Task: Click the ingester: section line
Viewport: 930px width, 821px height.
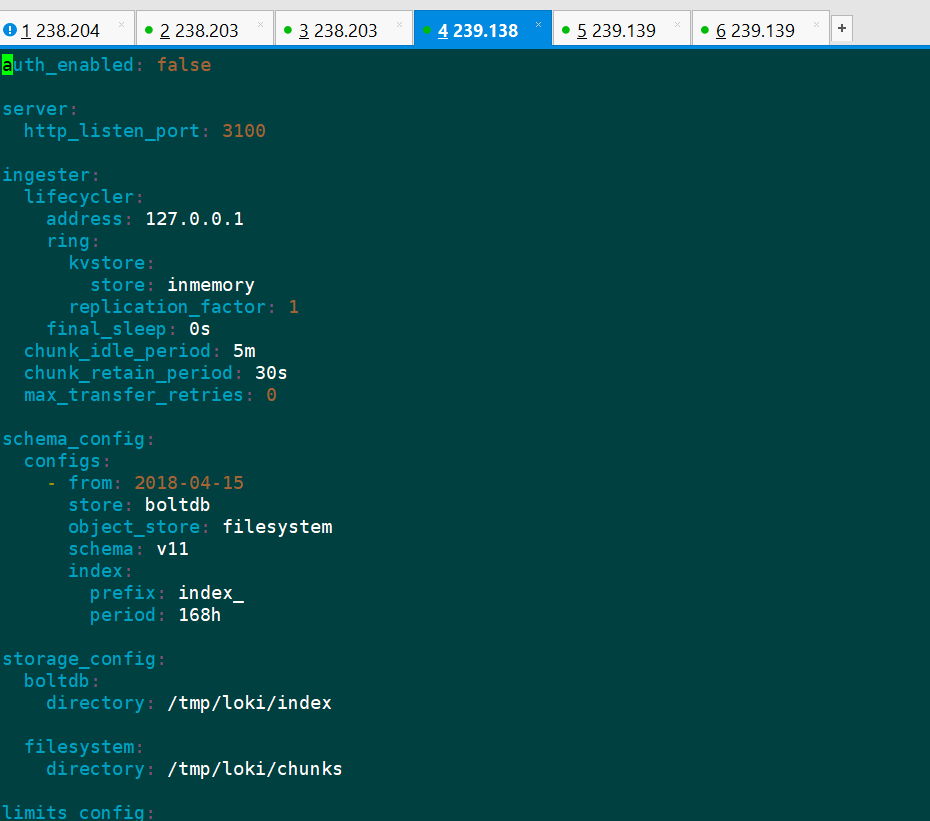Action: 50,175
